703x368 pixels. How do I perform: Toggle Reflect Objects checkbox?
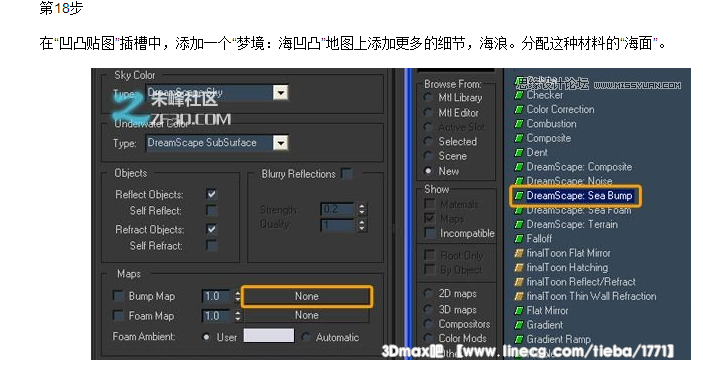coord(211,194)
